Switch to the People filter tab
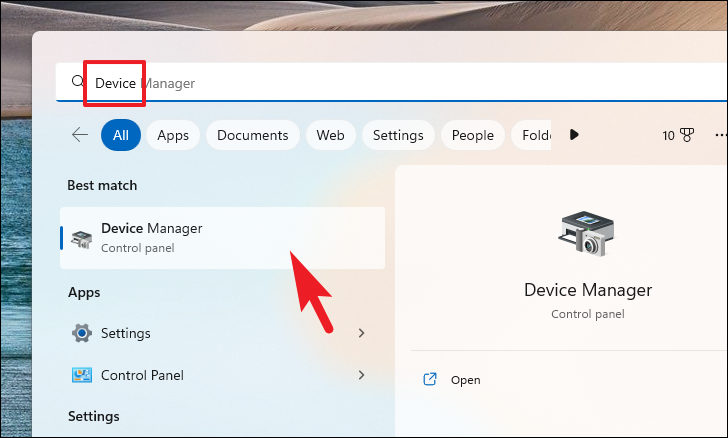 (x=473, y=135)
